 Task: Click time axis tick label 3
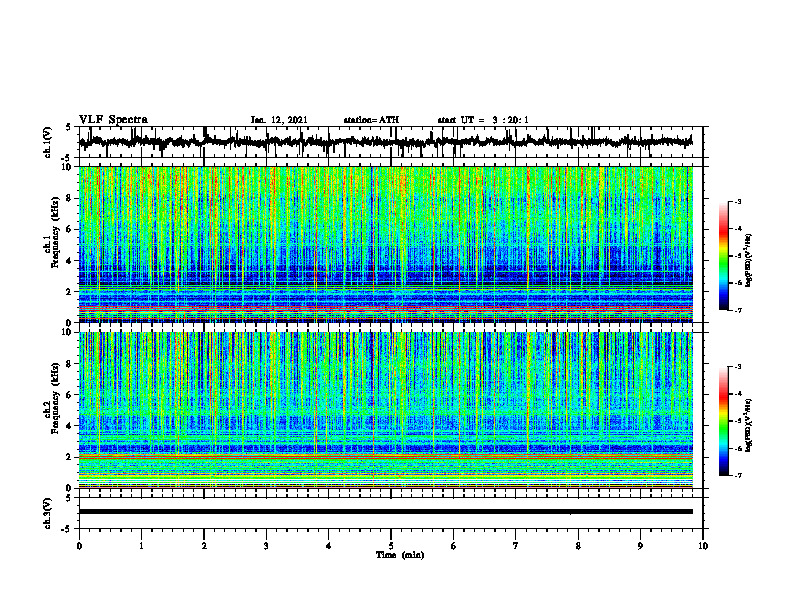click(266, 546)
